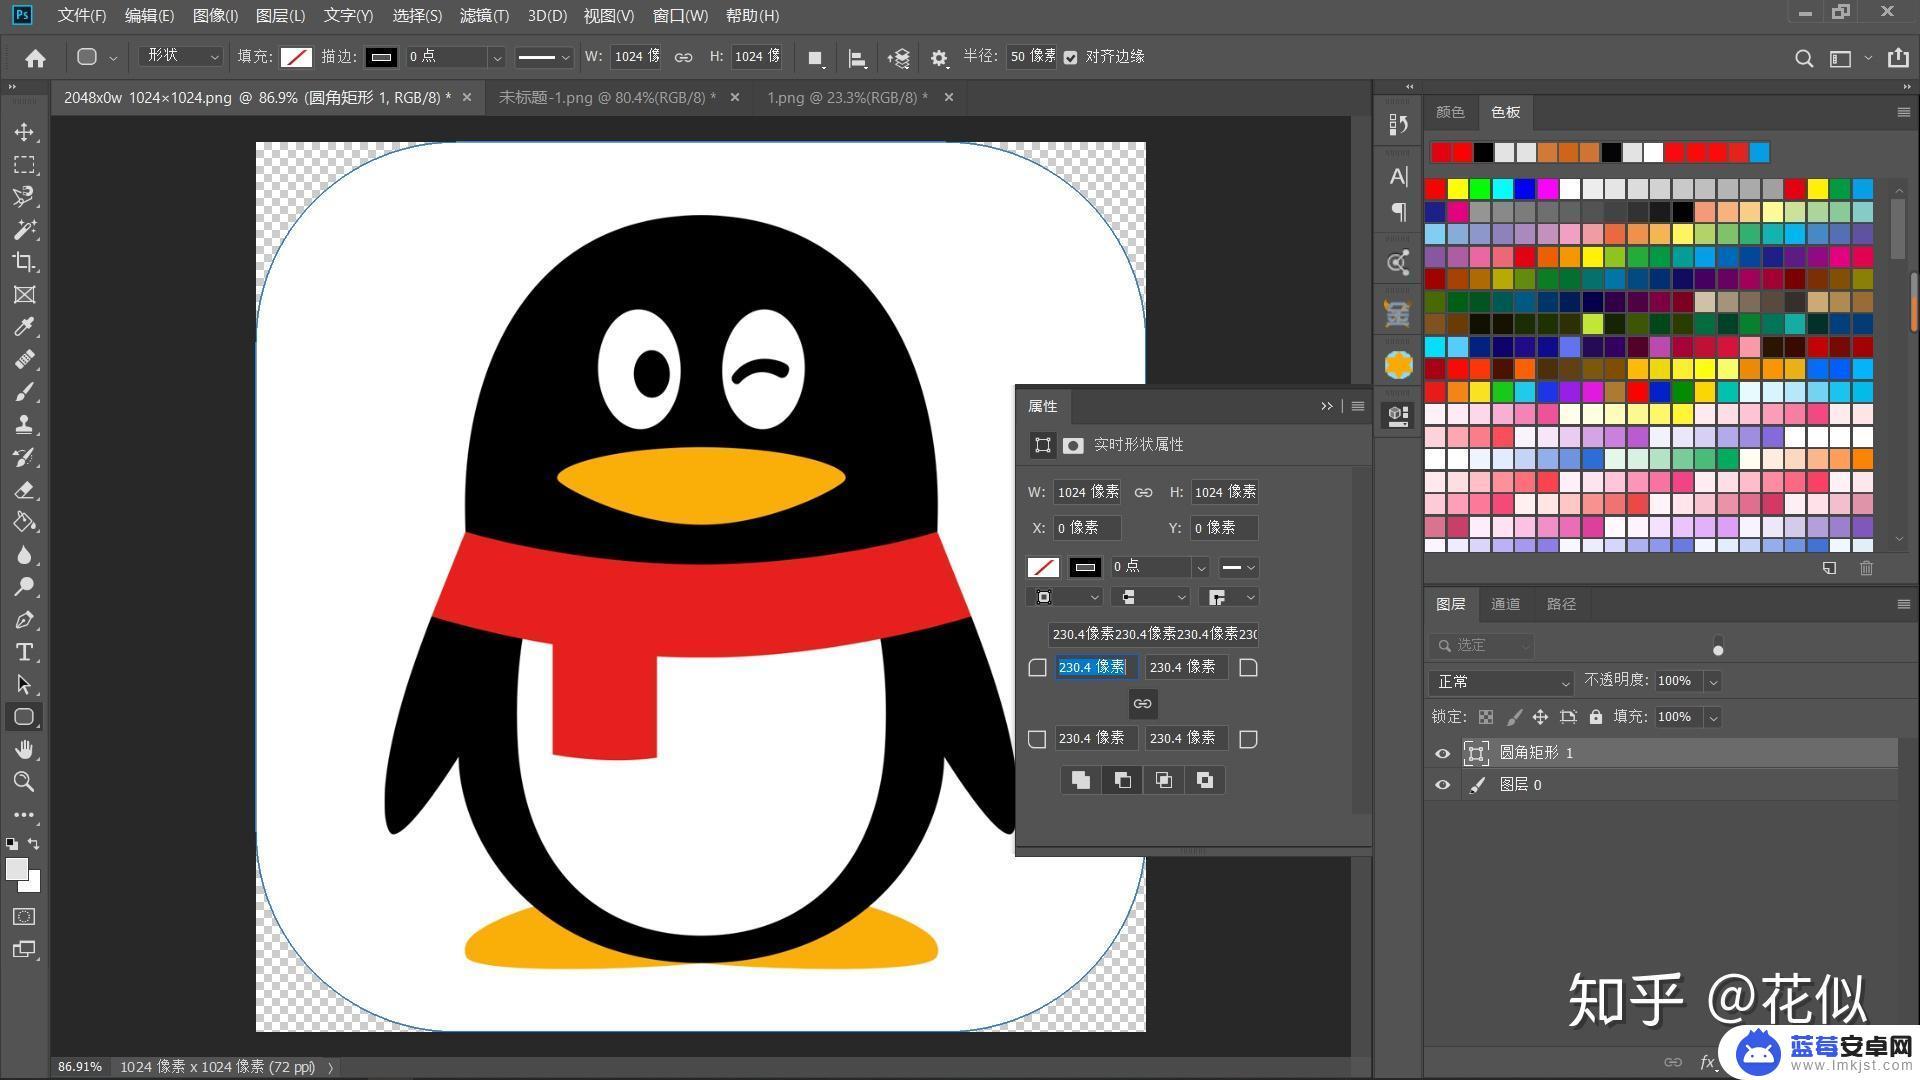Select the Rounded Rectangle tool

24,717
